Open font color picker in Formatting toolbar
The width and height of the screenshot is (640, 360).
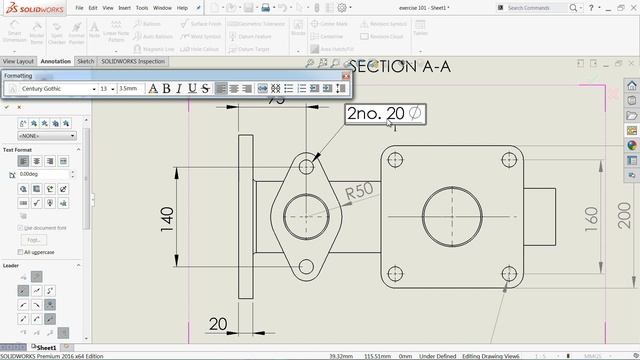coord(153,89)
